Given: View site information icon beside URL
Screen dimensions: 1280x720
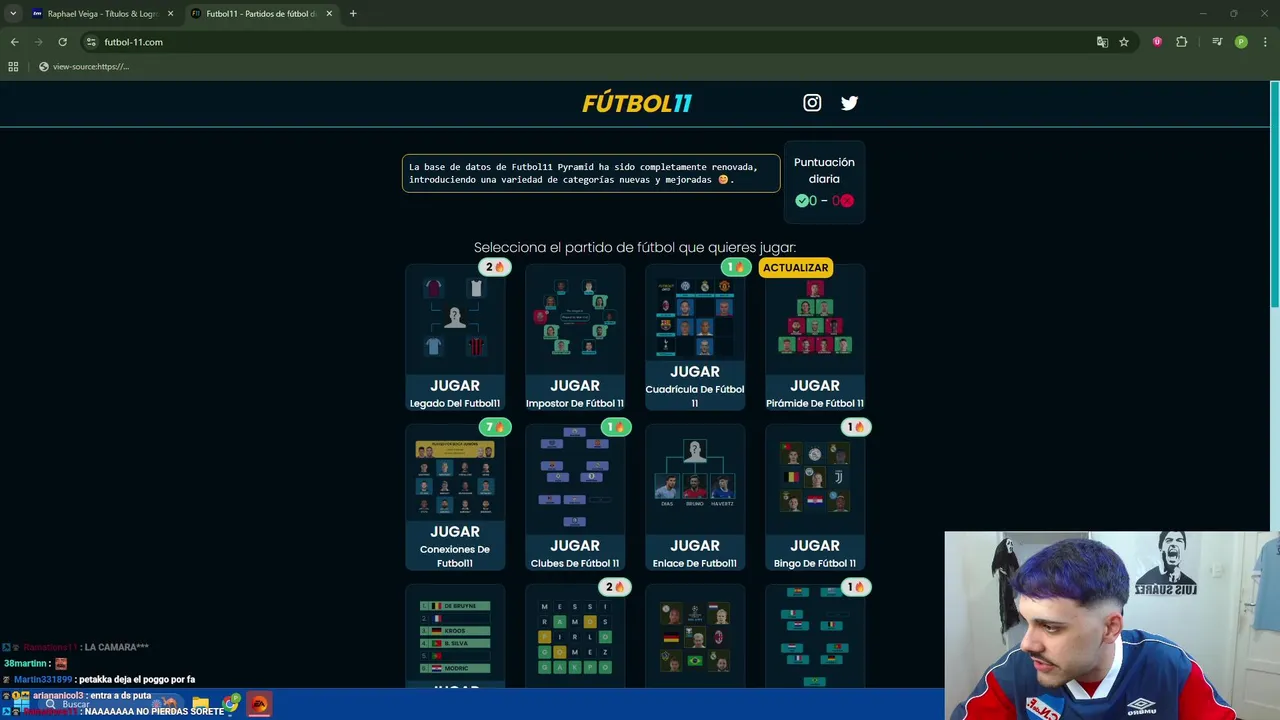Looking at the screenshot, I should 91,42.
